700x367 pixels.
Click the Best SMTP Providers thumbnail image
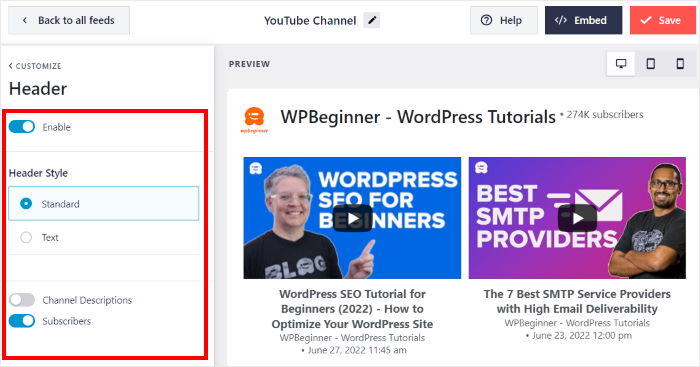[x=577, y=218]
